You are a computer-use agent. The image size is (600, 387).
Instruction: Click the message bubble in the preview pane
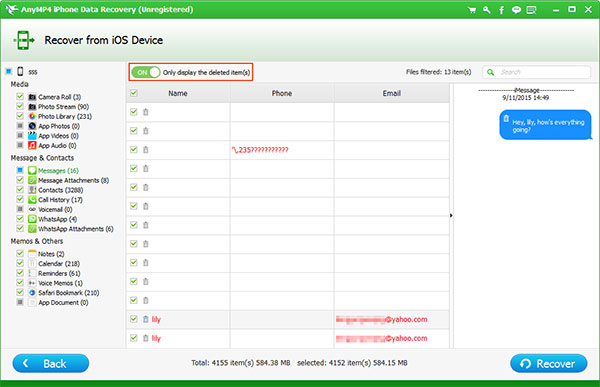click(x=545, y=125)
